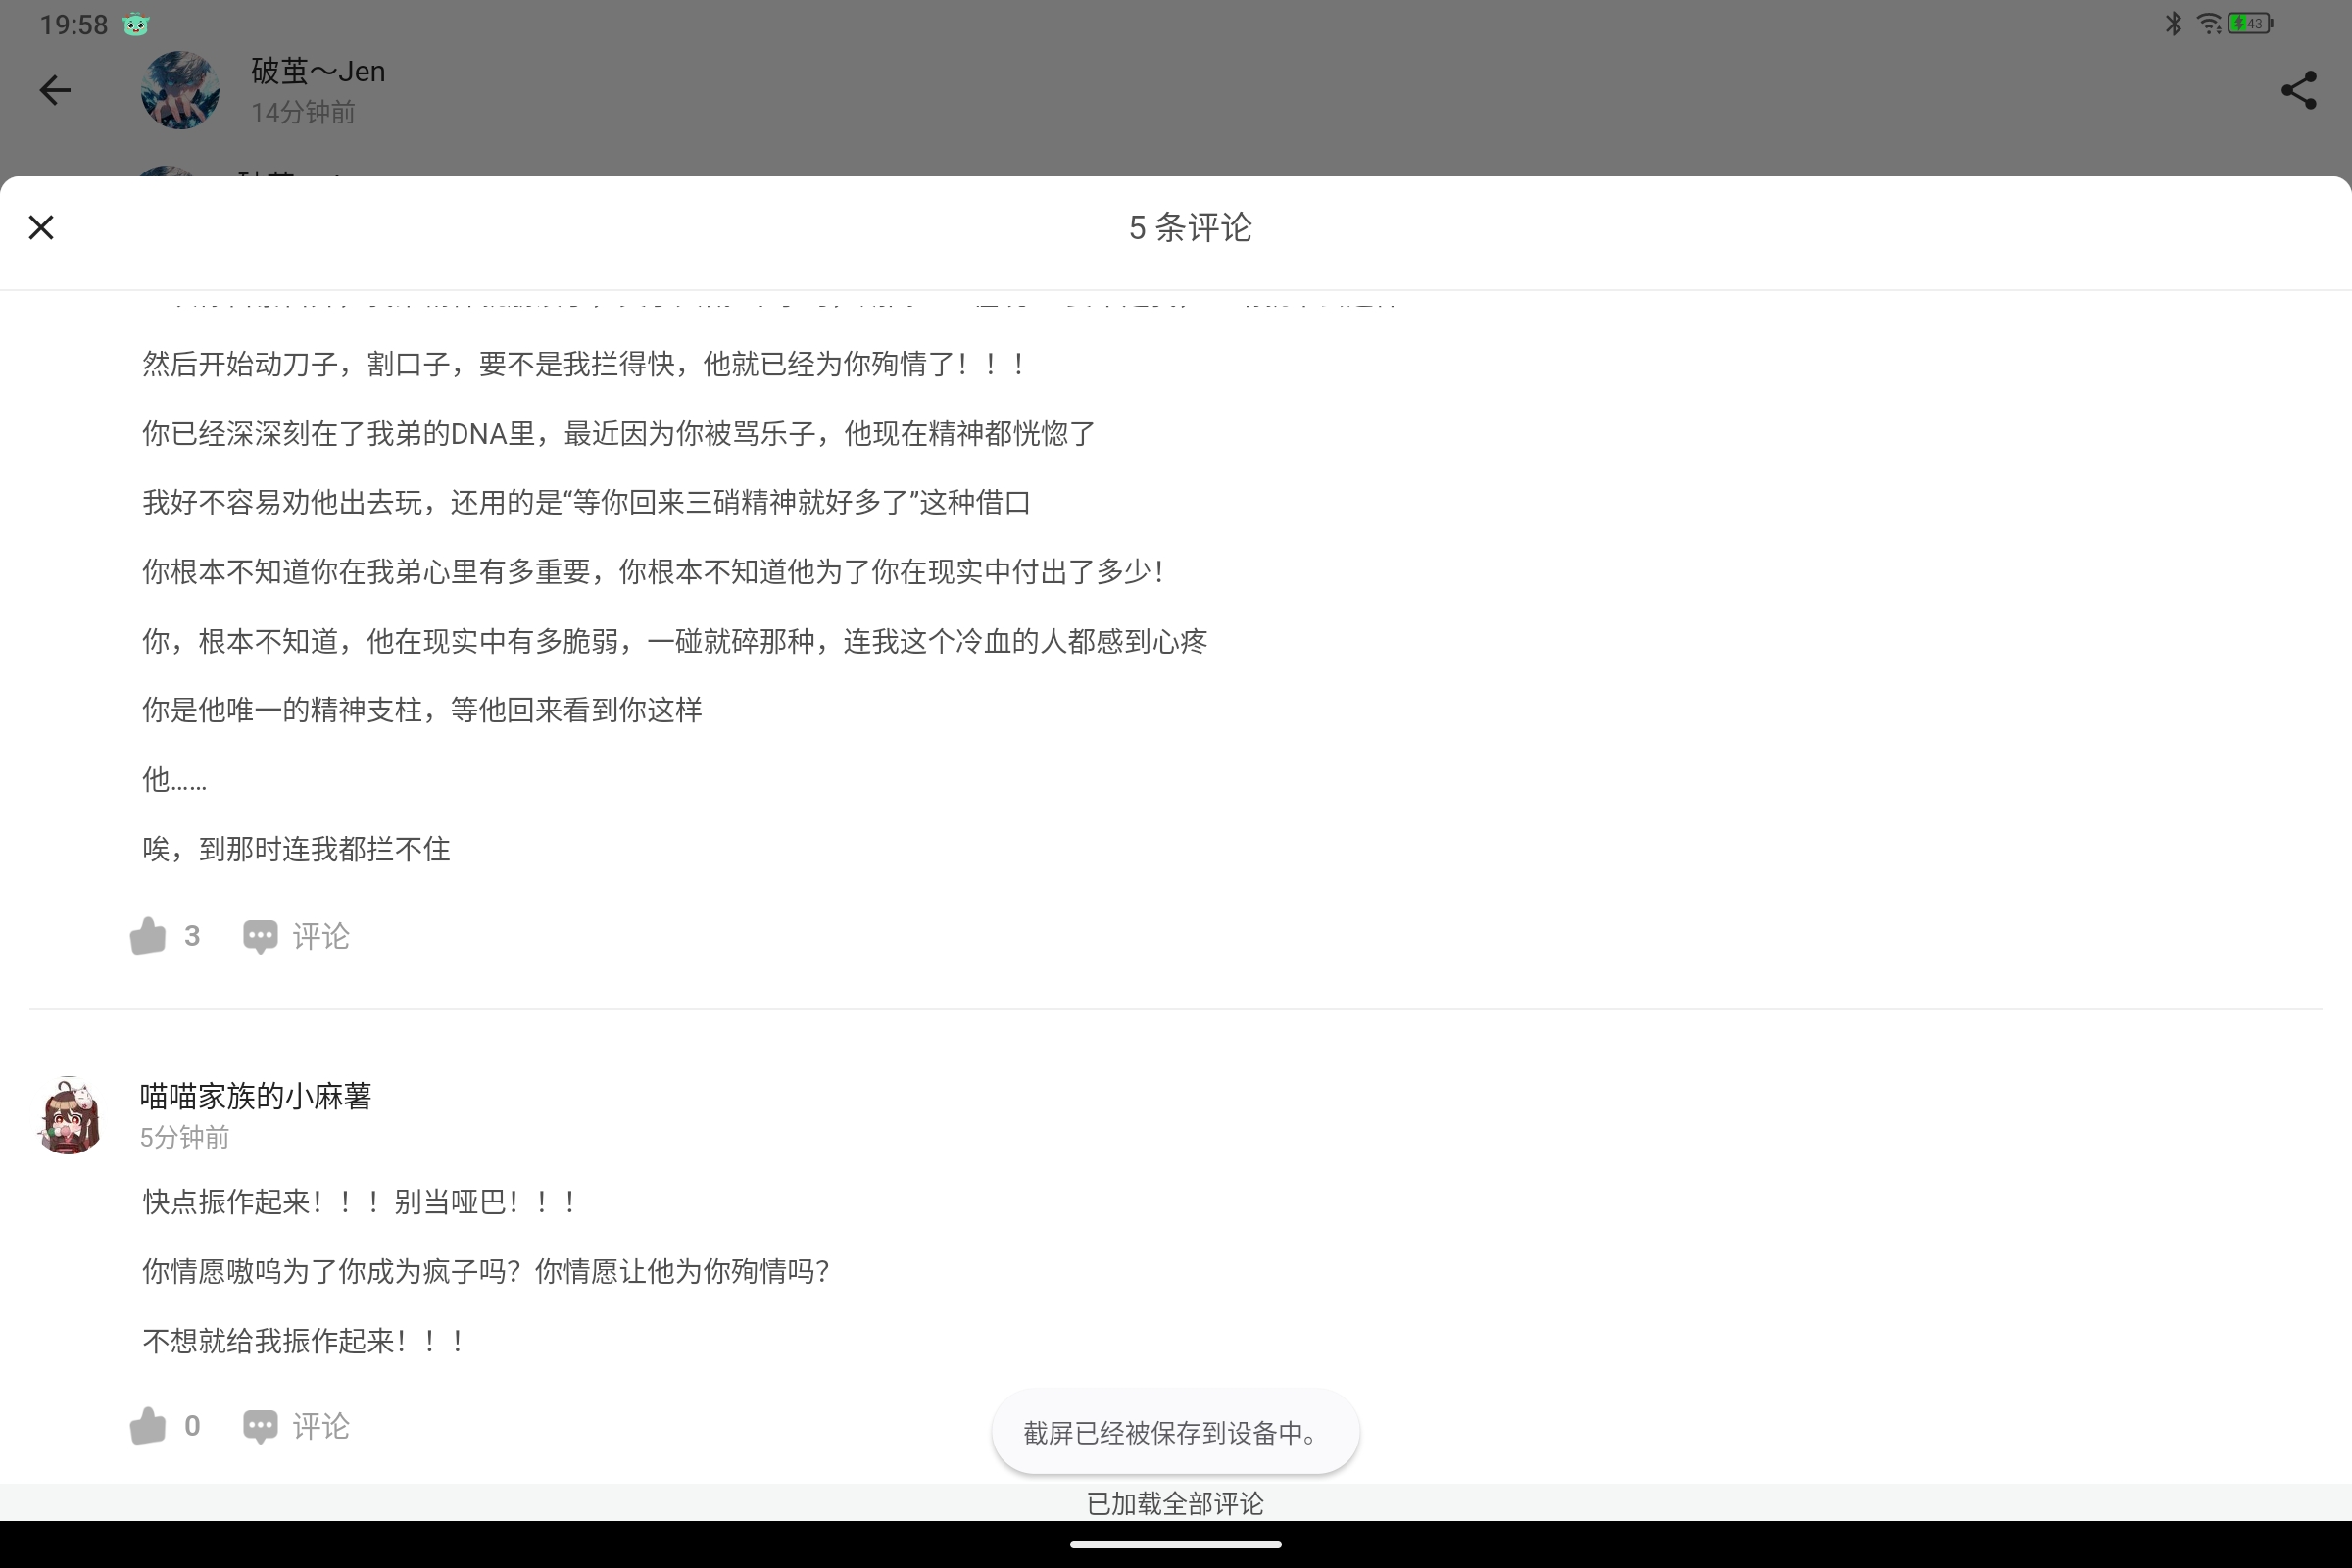Tap the battery indicator in status bar
Viewport: 2352px width, 1568px height.
coord(2250,24)
